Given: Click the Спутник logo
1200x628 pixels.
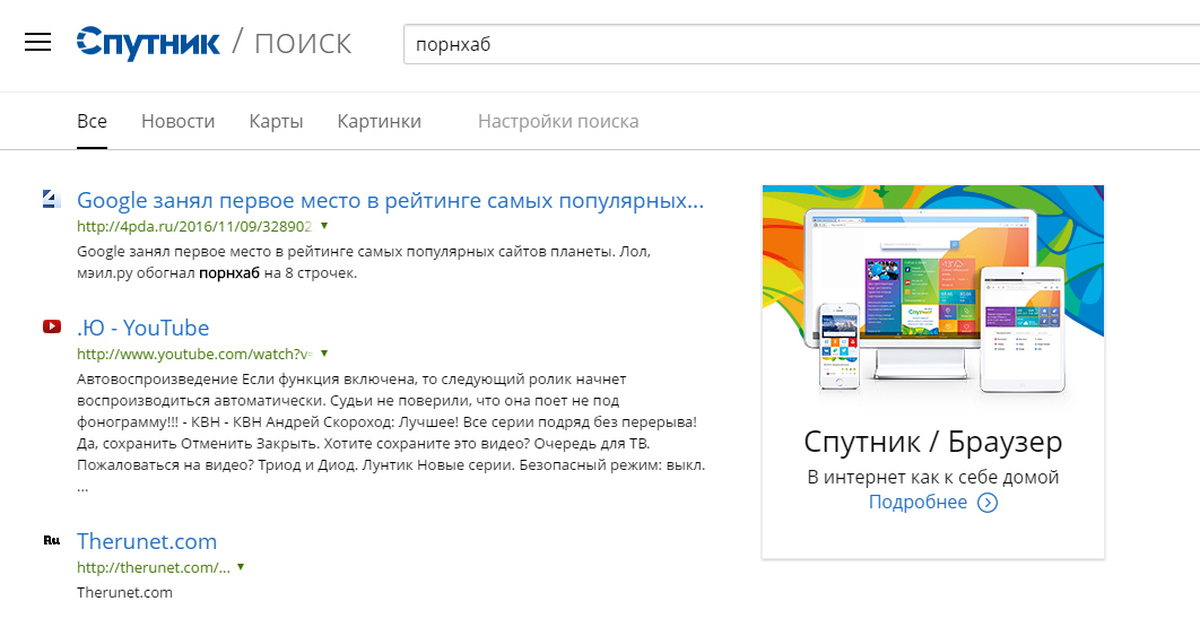Looking at the screenshot, I should coord(148,43).
